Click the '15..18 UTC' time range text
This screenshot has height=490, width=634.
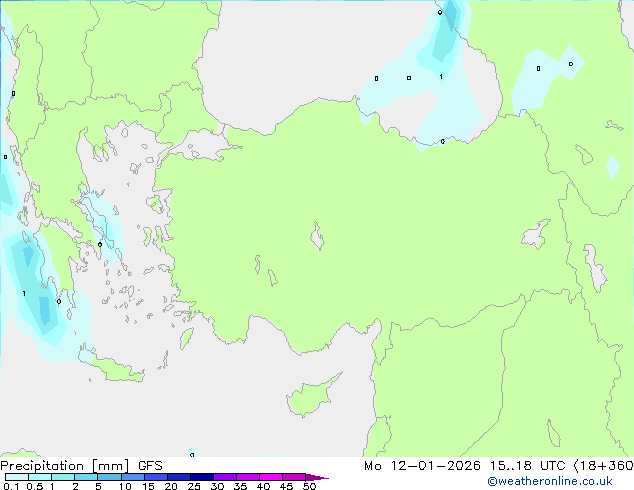coord(527,466)
